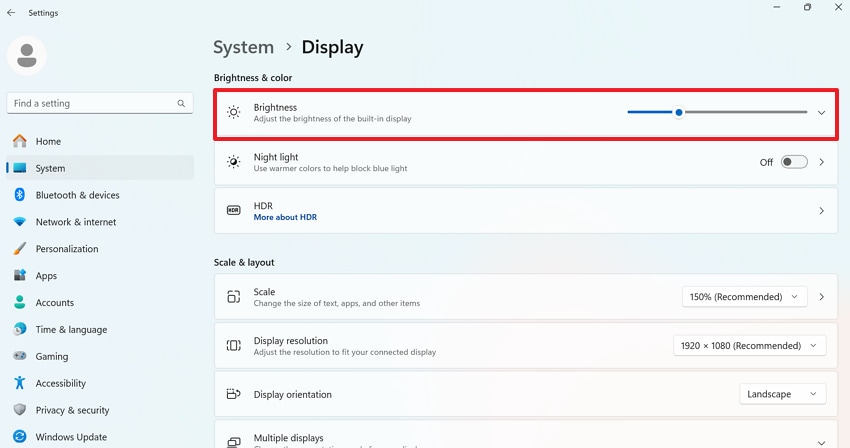Click the Privacy shield icon

pos(20,409)
